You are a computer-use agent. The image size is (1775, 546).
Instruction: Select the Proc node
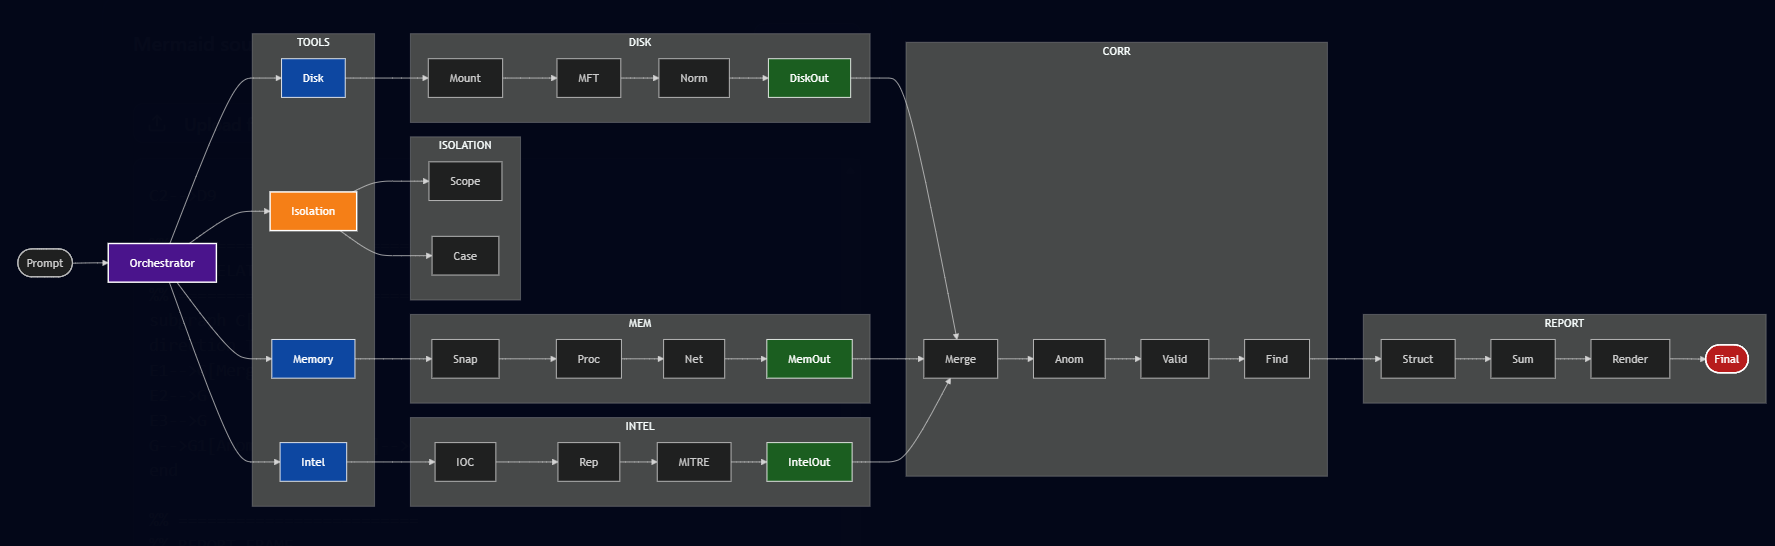click(589, 359)
